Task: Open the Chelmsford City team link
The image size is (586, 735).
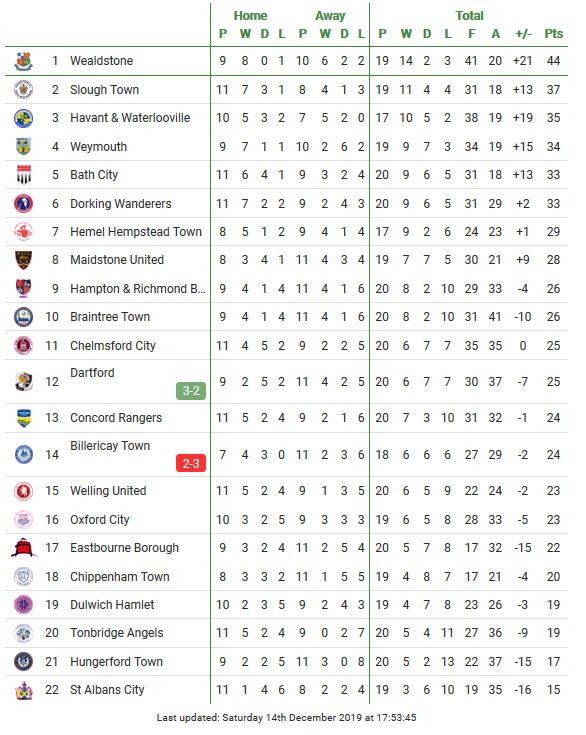Action: (113, 346)
